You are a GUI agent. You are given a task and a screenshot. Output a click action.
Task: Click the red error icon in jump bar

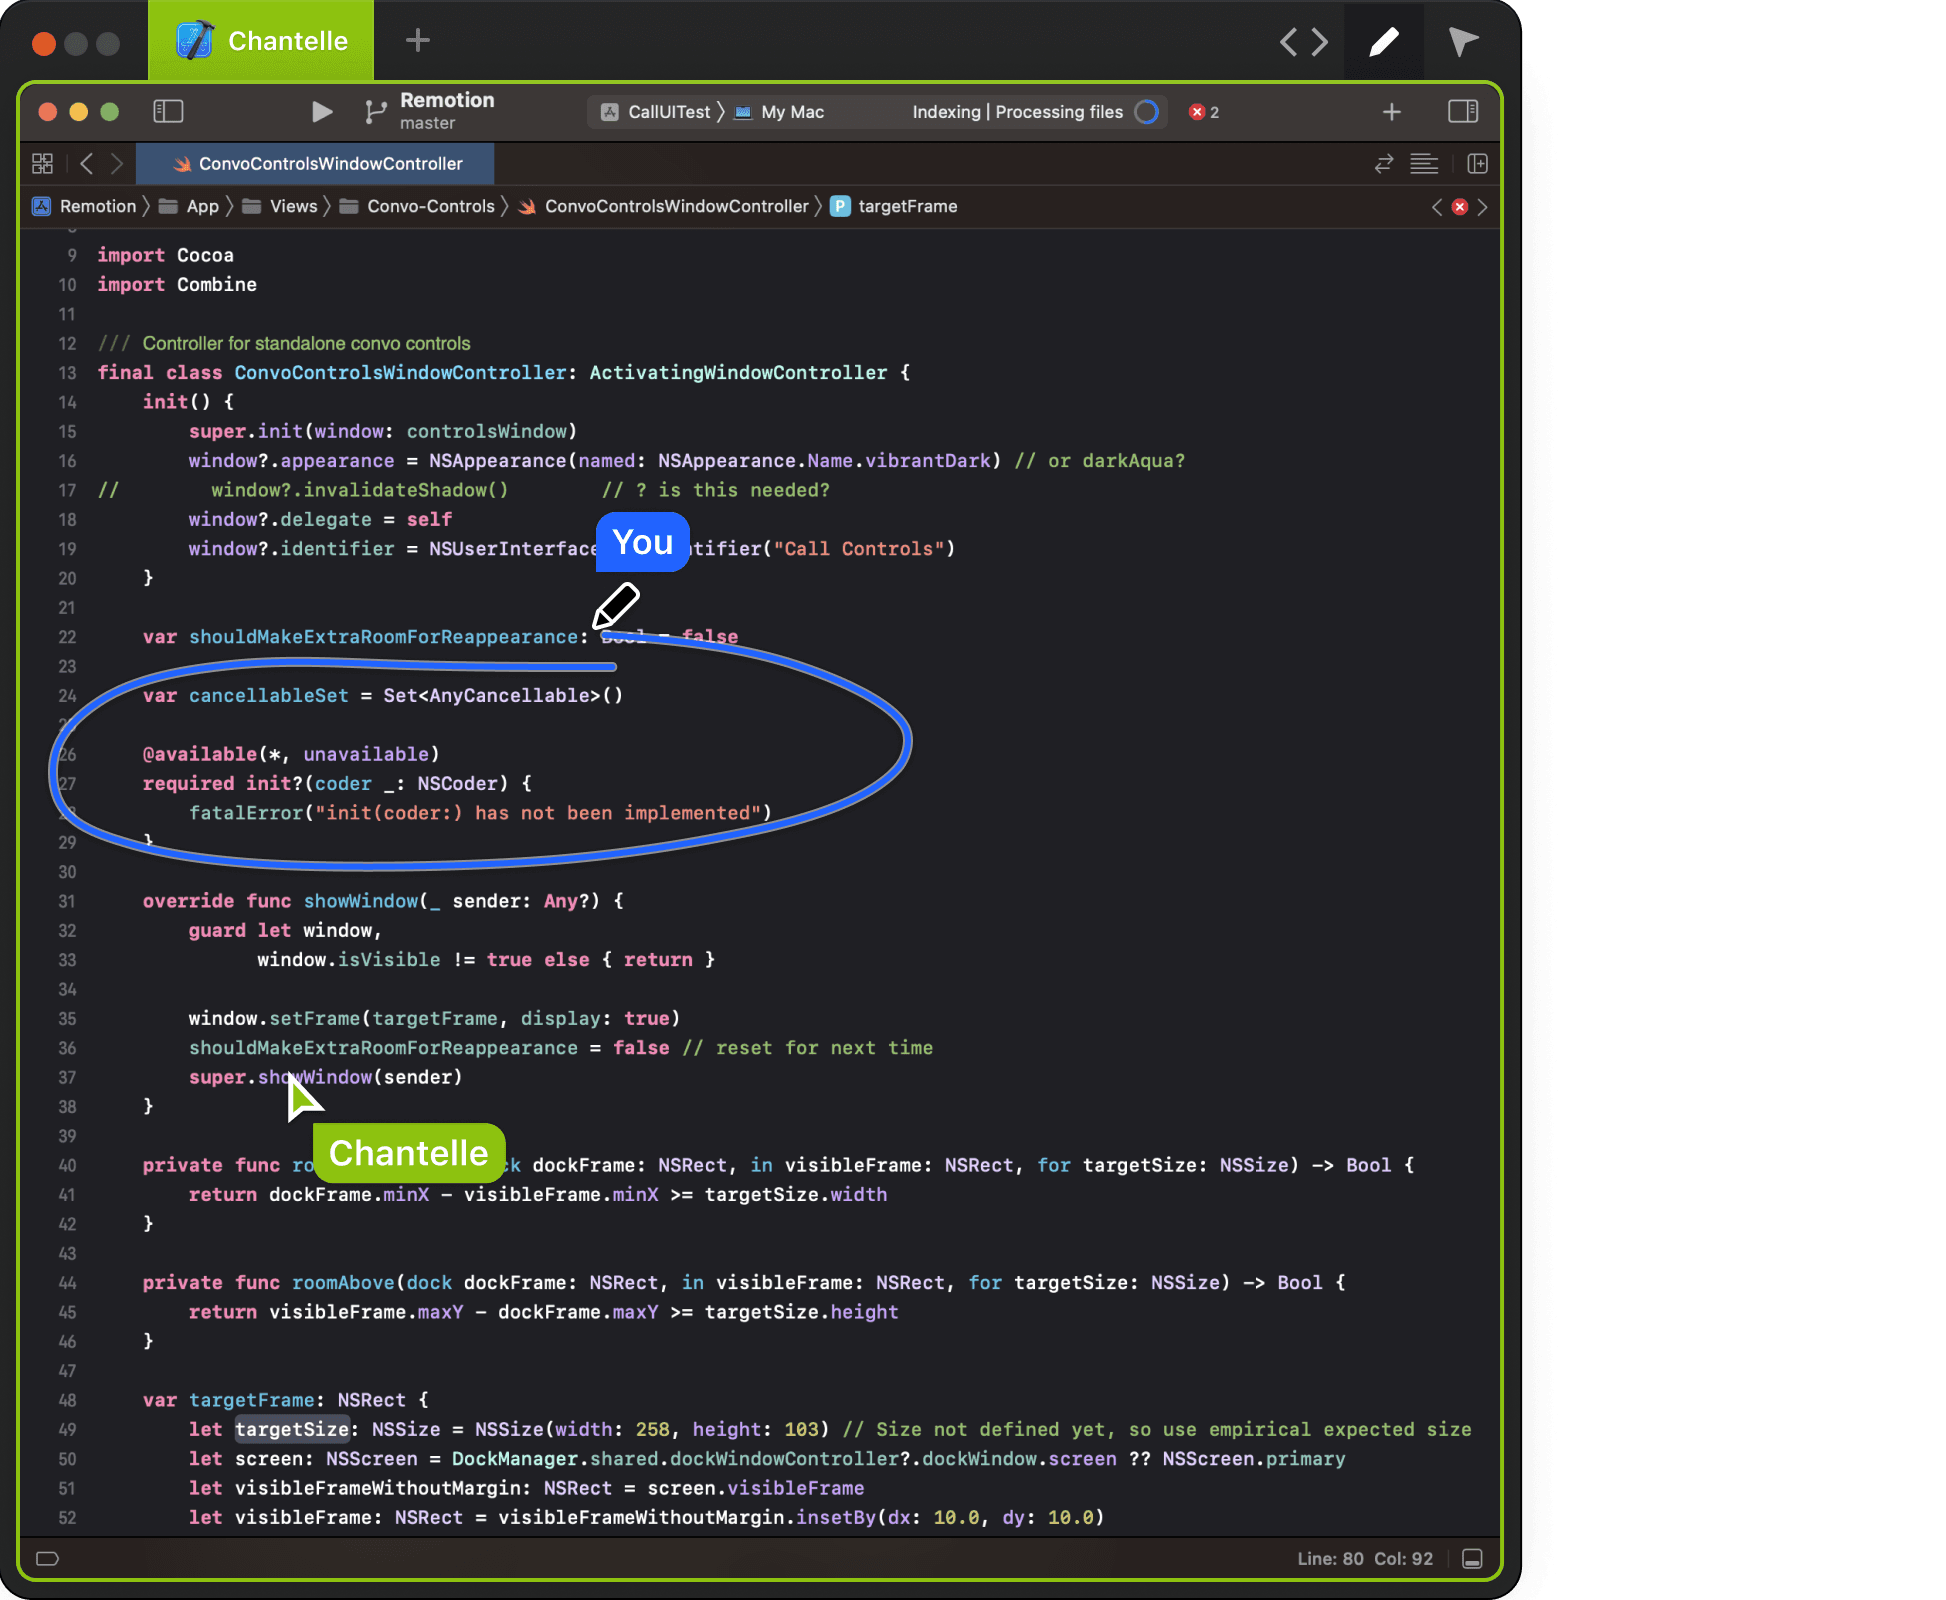(x=1460, y=207)
